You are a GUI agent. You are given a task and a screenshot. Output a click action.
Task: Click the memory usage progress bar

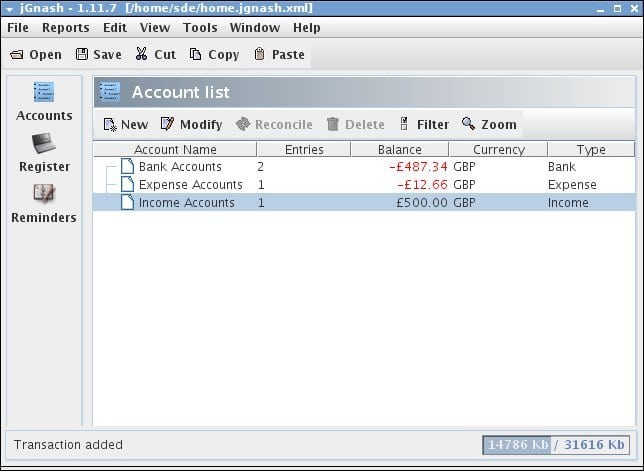click(x=556, y=445)
